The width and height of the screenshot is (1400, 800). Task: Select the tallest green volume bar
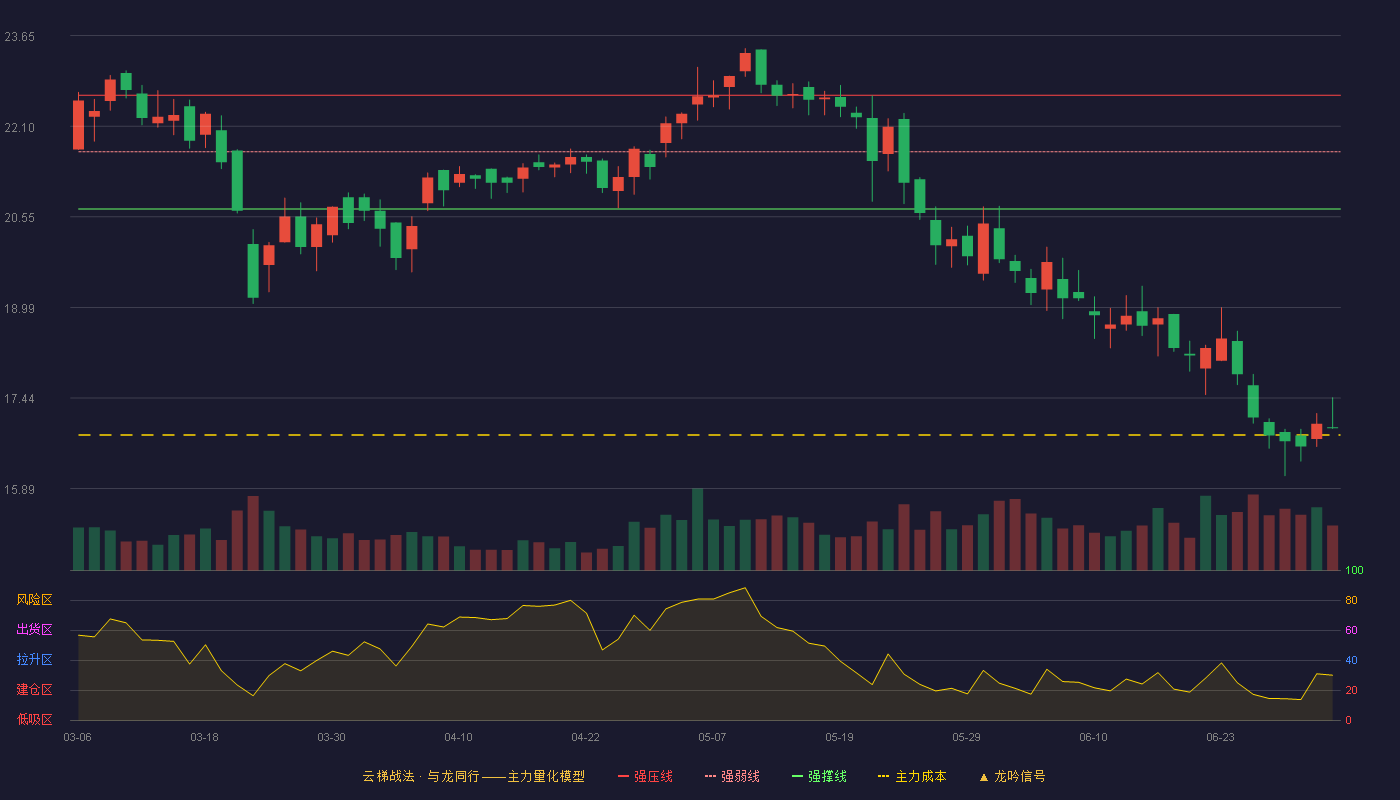point(697,530)
